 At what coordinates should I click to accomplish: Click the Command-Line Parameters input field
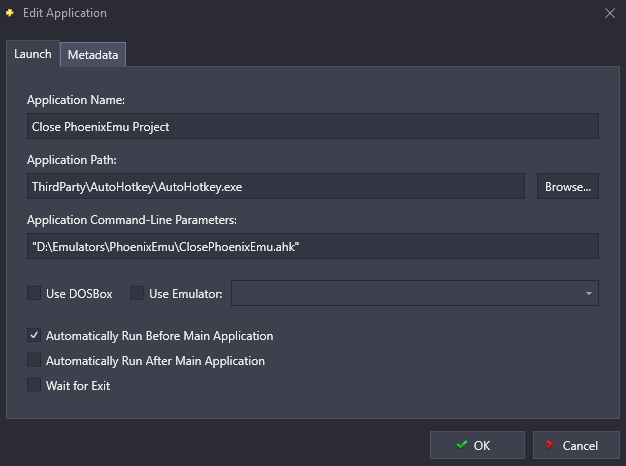pyautogui.click(x=313, y=246)
